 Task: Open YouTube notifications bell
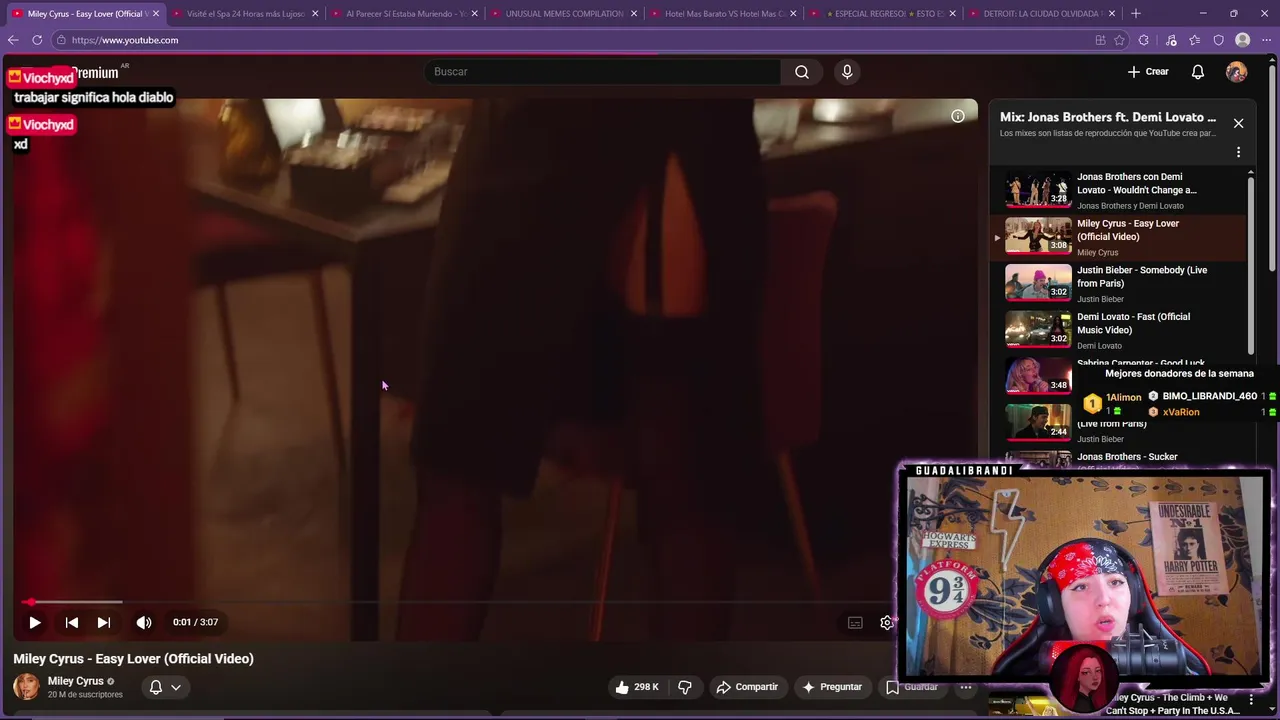1198,72
